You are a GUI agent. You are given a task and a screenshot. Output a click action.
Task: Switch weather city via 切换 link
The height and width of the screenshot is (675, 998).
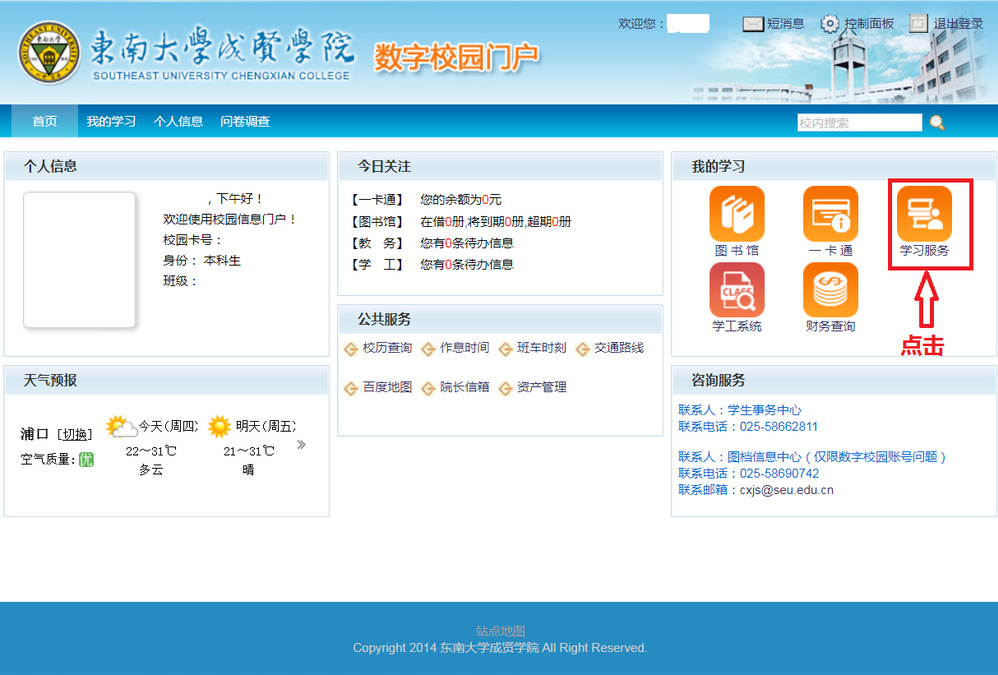tap(75, 434)
